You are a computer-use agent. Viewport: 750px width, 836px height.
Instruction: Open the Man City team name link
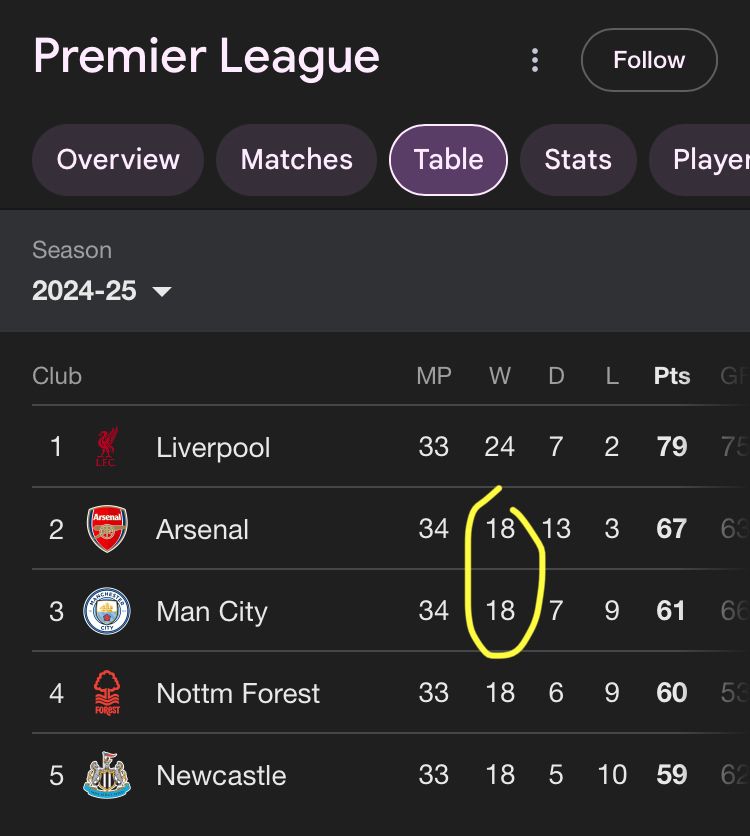pos(212,611)
